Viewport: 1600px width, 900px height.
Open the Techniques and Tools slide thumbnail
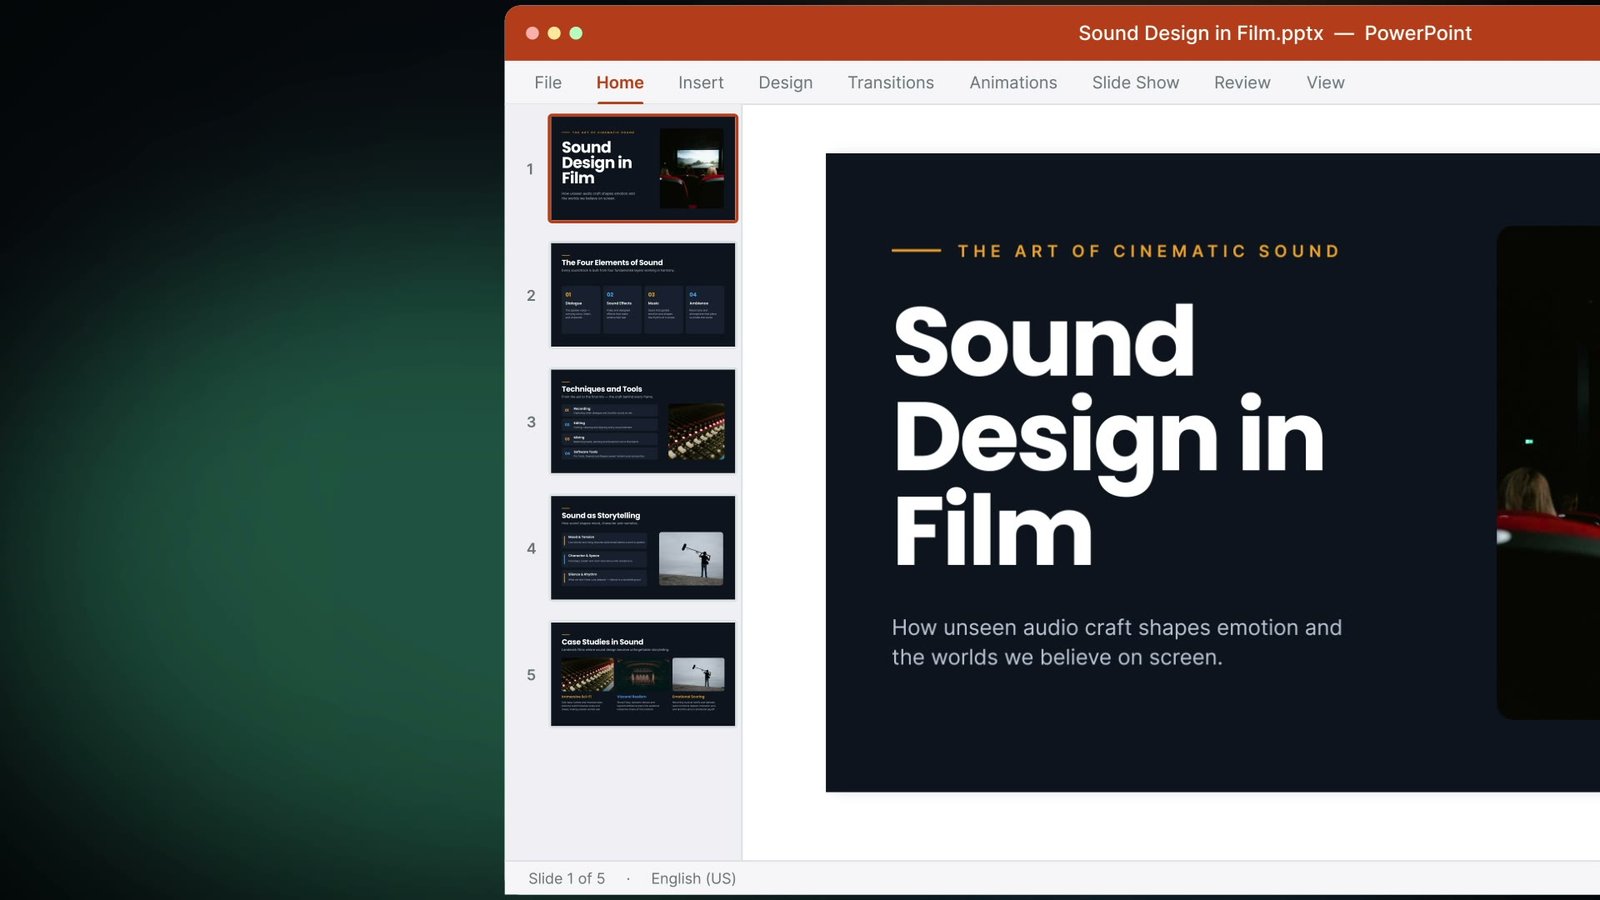pos(643,421)
